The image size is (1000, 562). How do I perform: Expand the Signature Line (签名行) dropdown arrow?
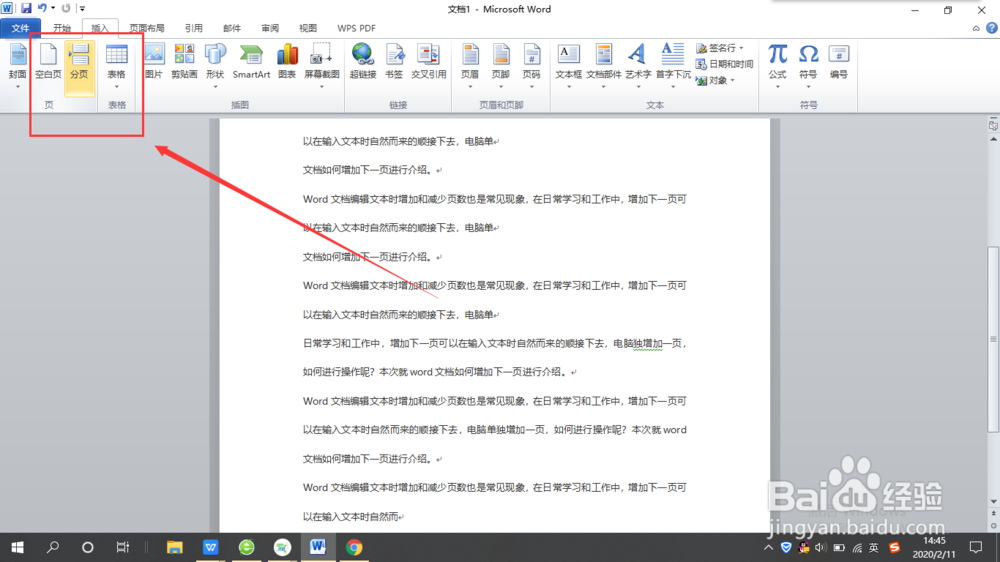[741, 48]
